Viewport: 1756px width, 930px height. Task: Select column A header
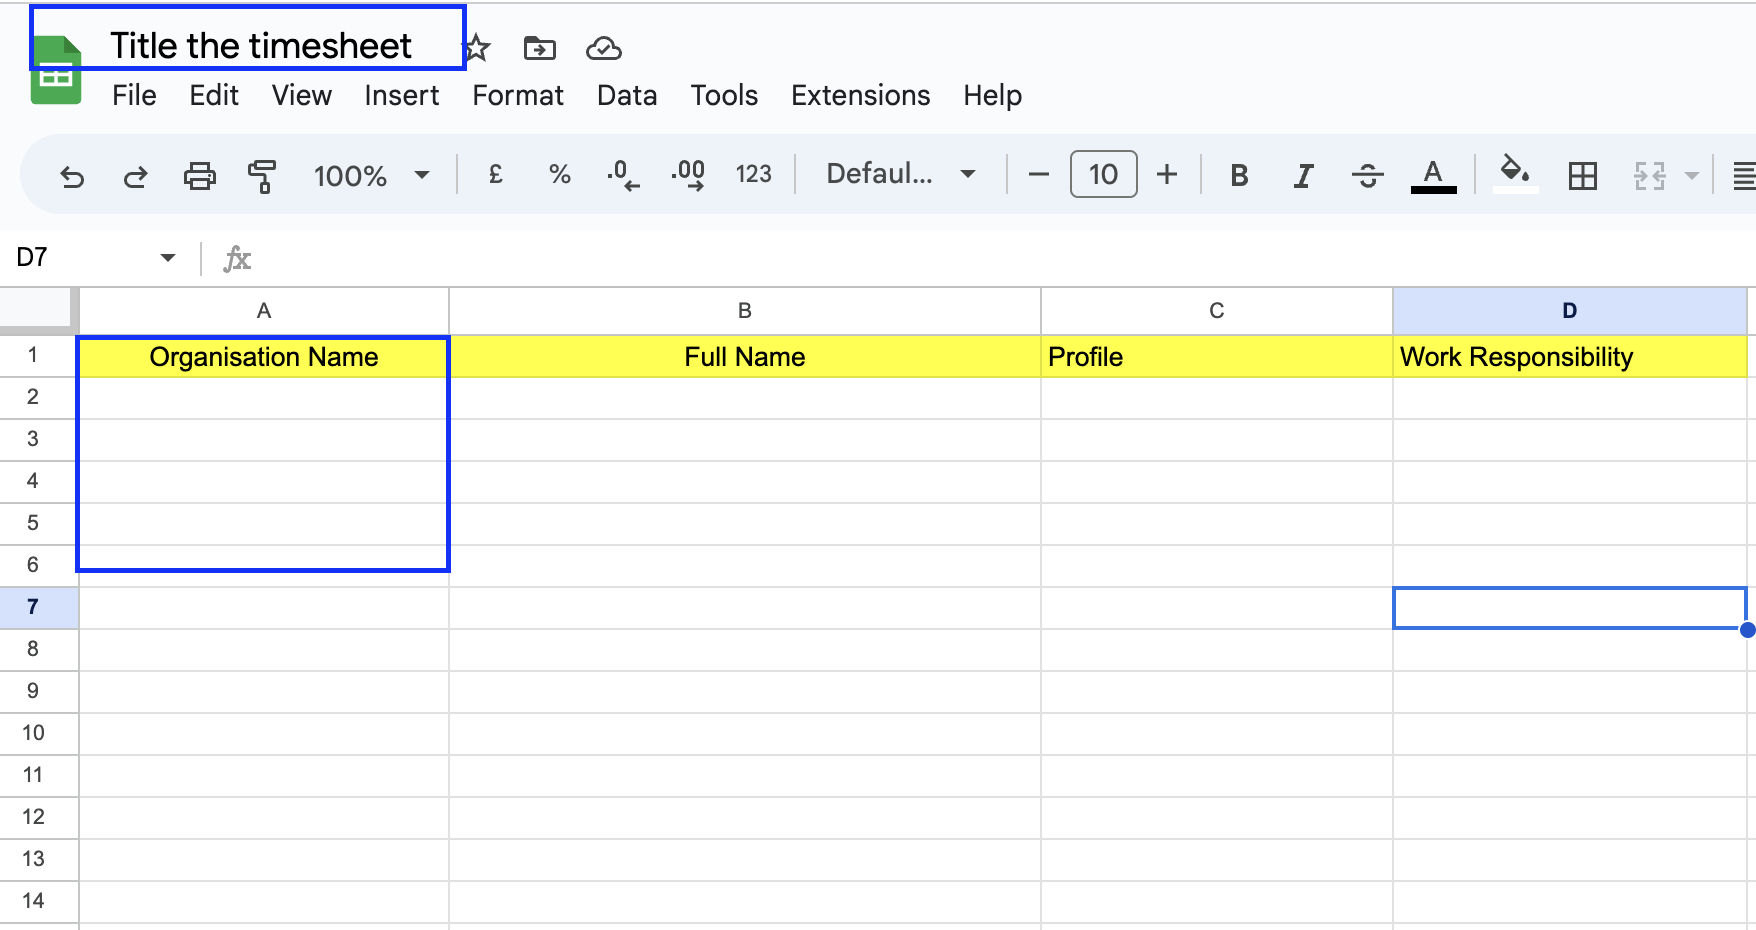coord(264,311)
